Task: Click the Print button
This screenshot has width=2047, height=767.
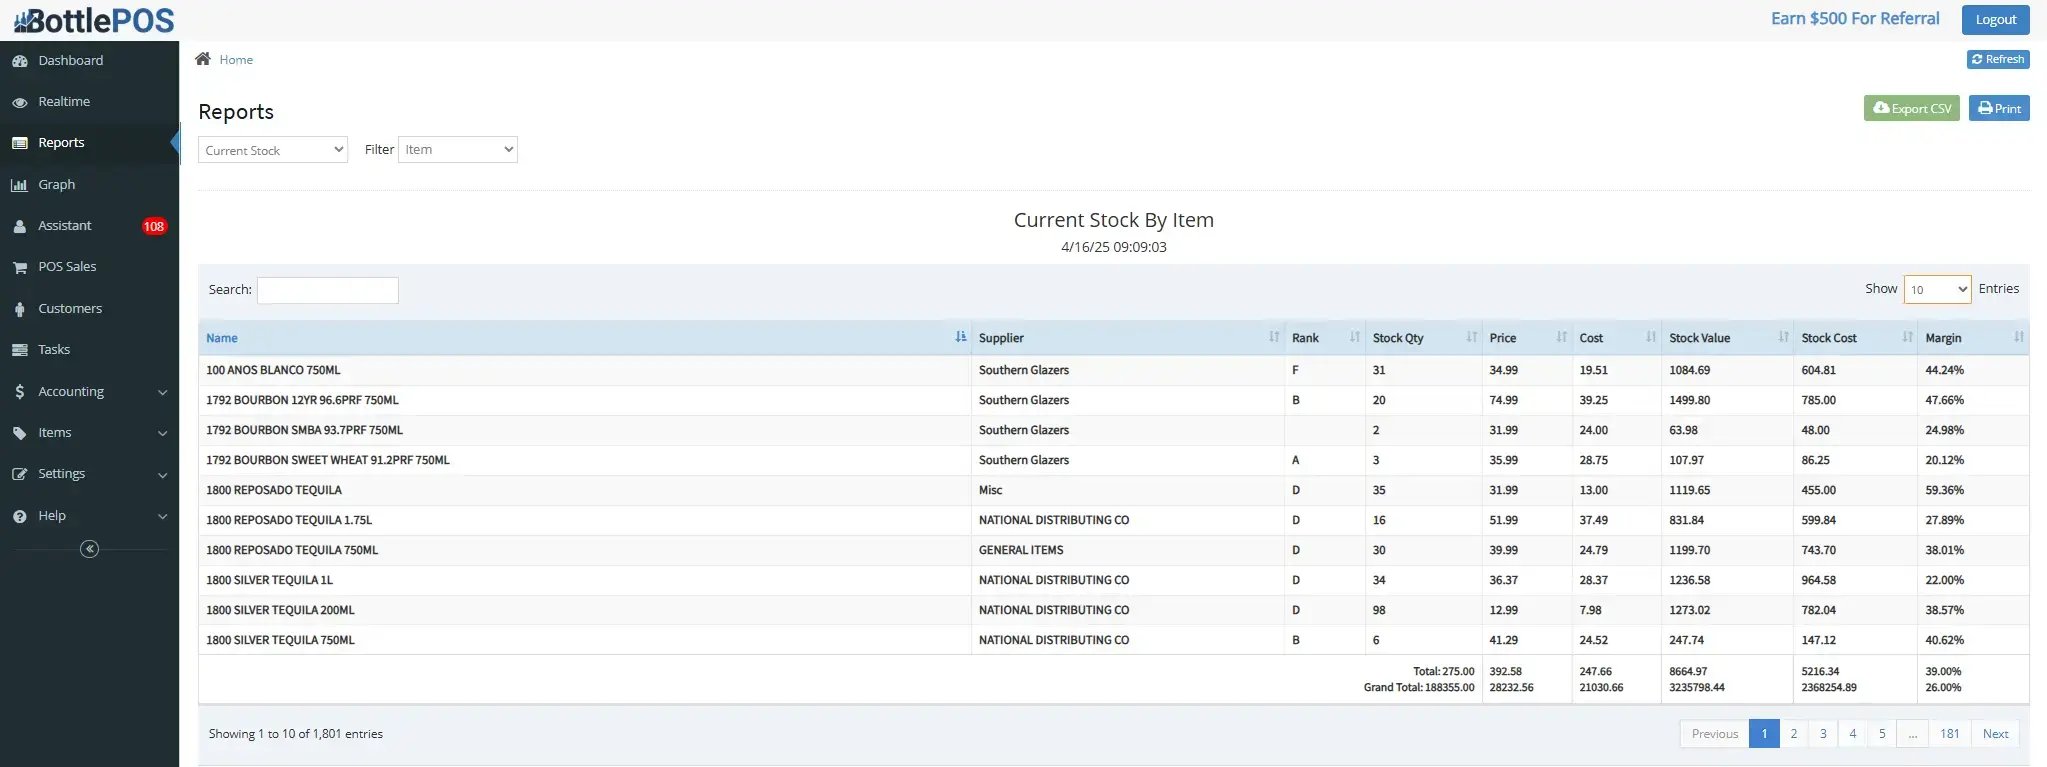Action: [x=1999, y=108]
